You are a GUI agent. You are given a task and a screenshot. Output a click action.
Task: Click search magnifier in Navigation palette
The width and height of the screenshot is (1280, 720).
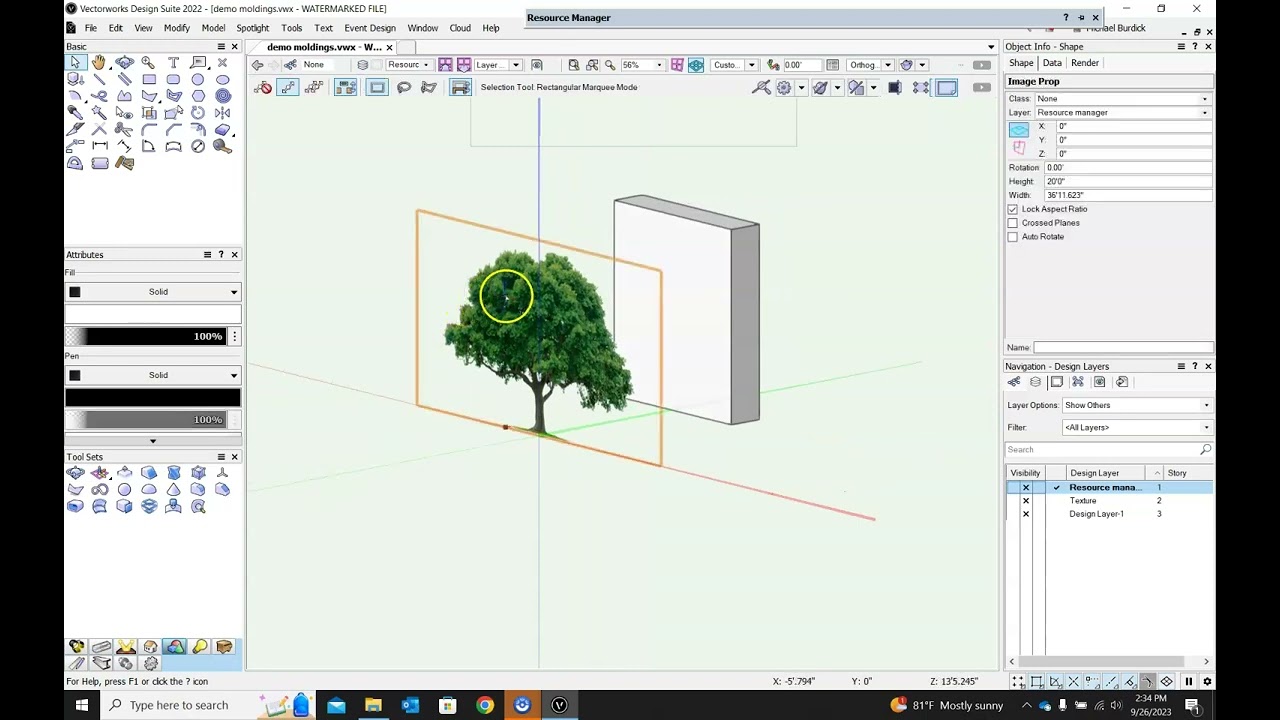1205,450
